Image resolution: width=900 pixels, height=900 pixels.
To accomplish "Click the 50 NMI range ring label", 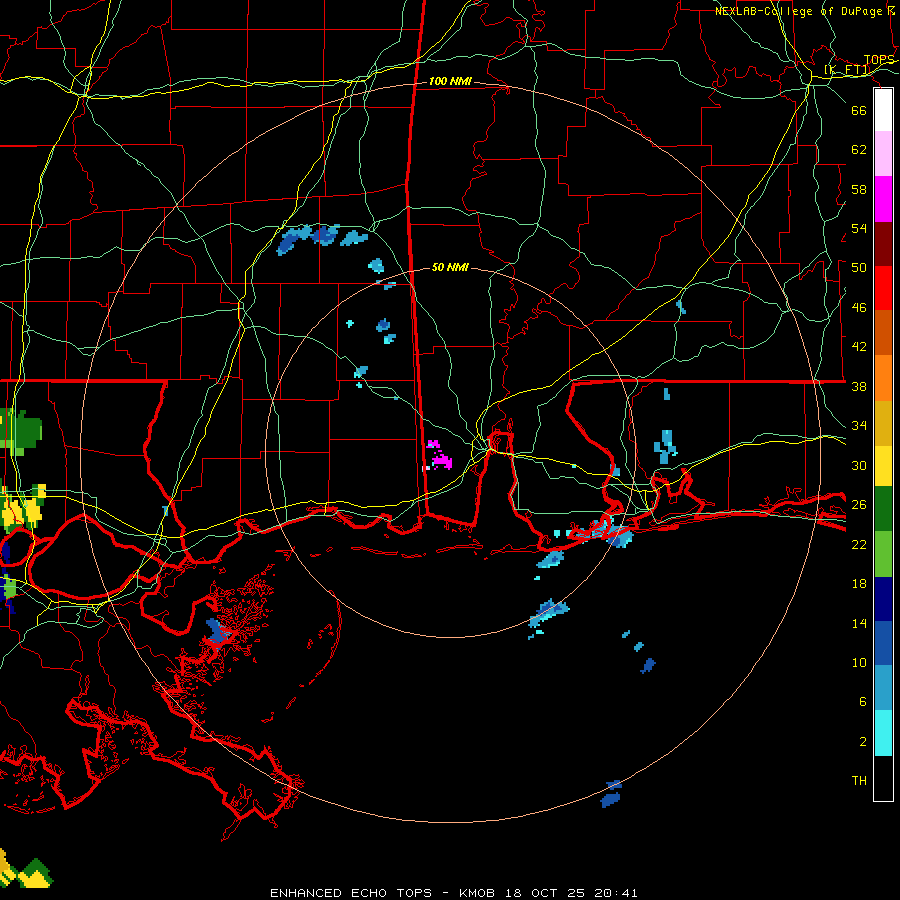I will point(450,267).
